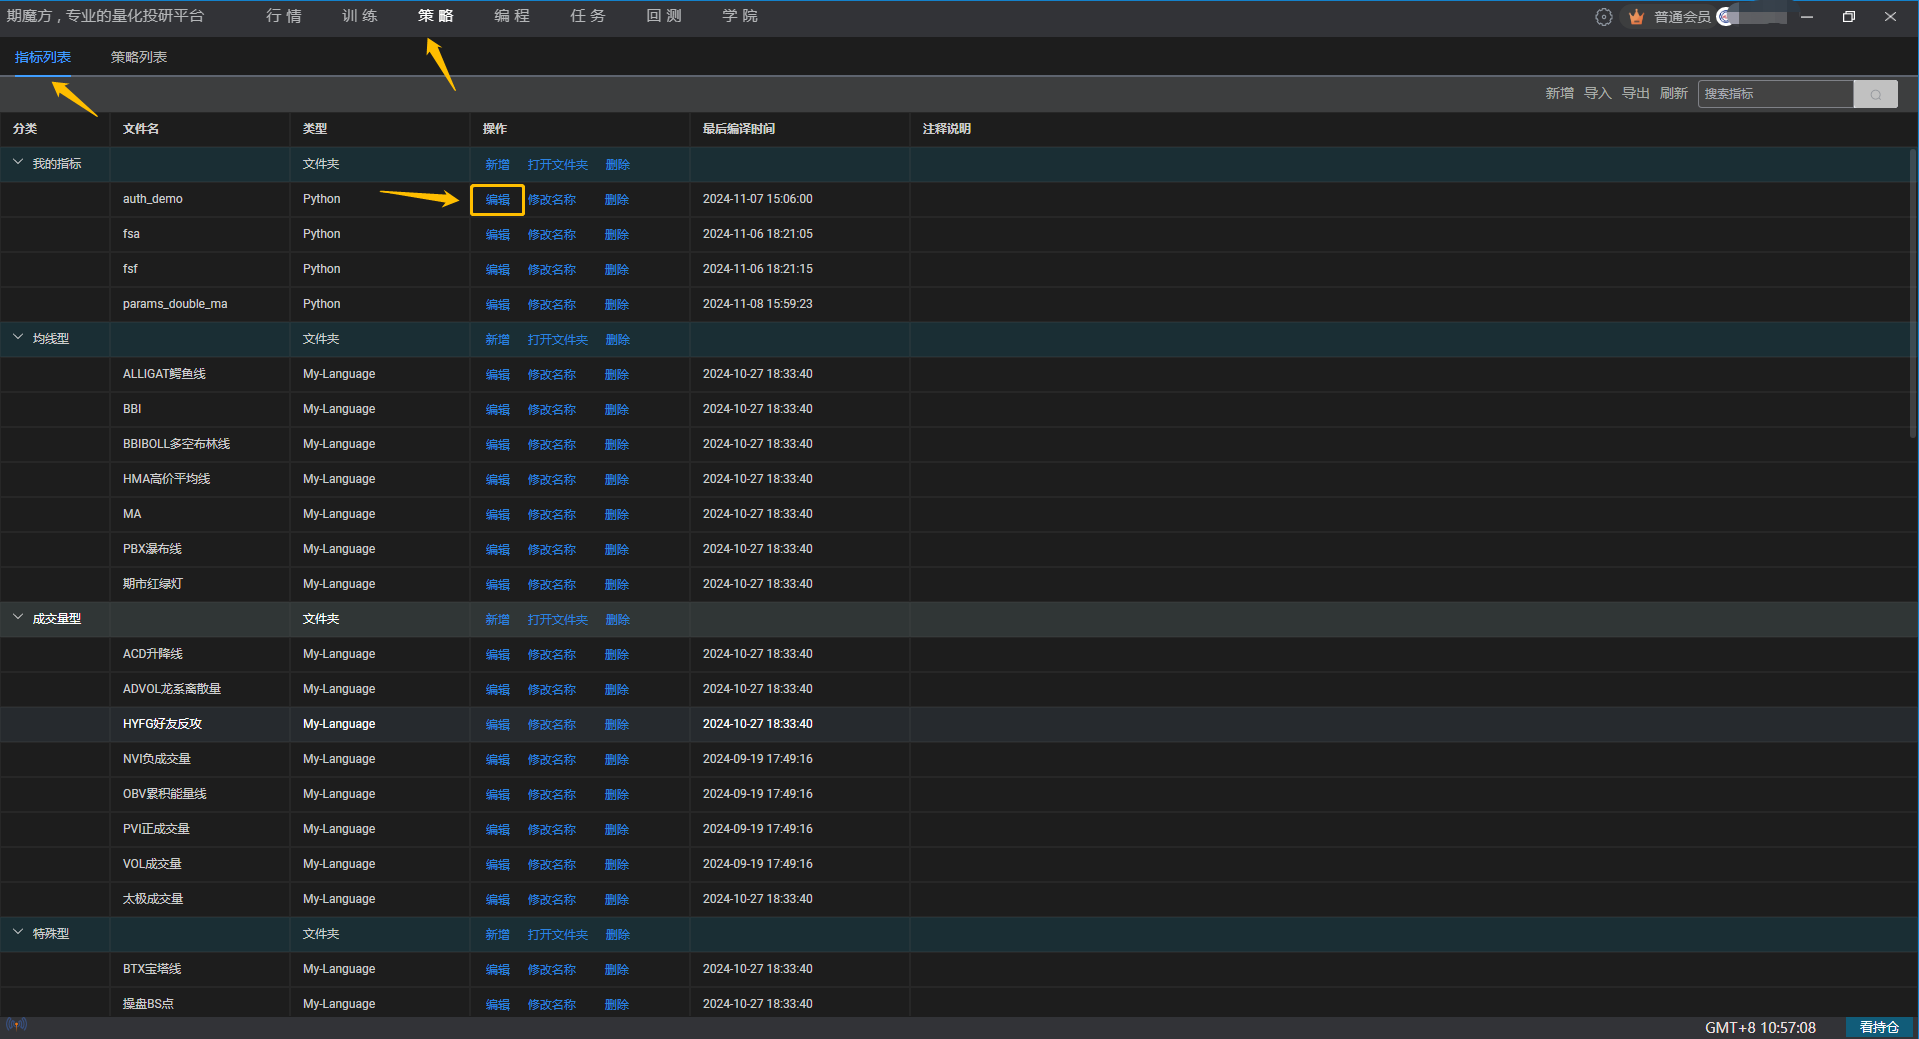Viewport: 1919px width, 1039px height.
Task: Click 编辑 for HYFG好友反攻
Action: click(x=497, y=725)
